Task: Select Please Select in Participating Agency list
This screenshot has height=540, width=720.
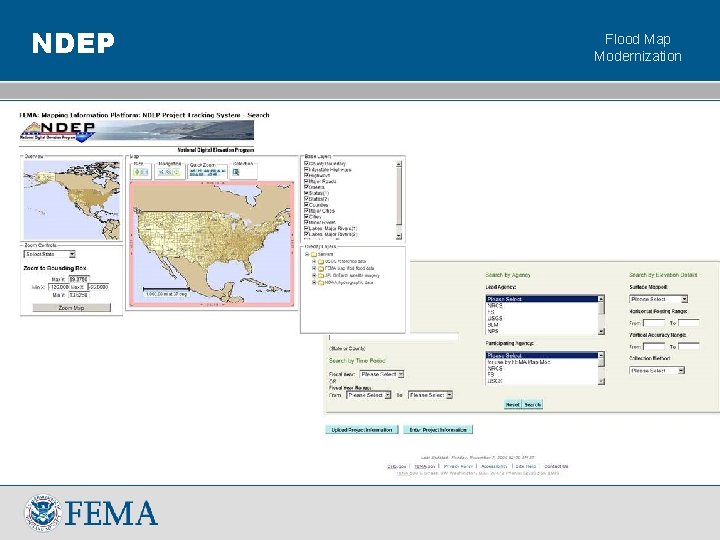Action: (542, 355)
